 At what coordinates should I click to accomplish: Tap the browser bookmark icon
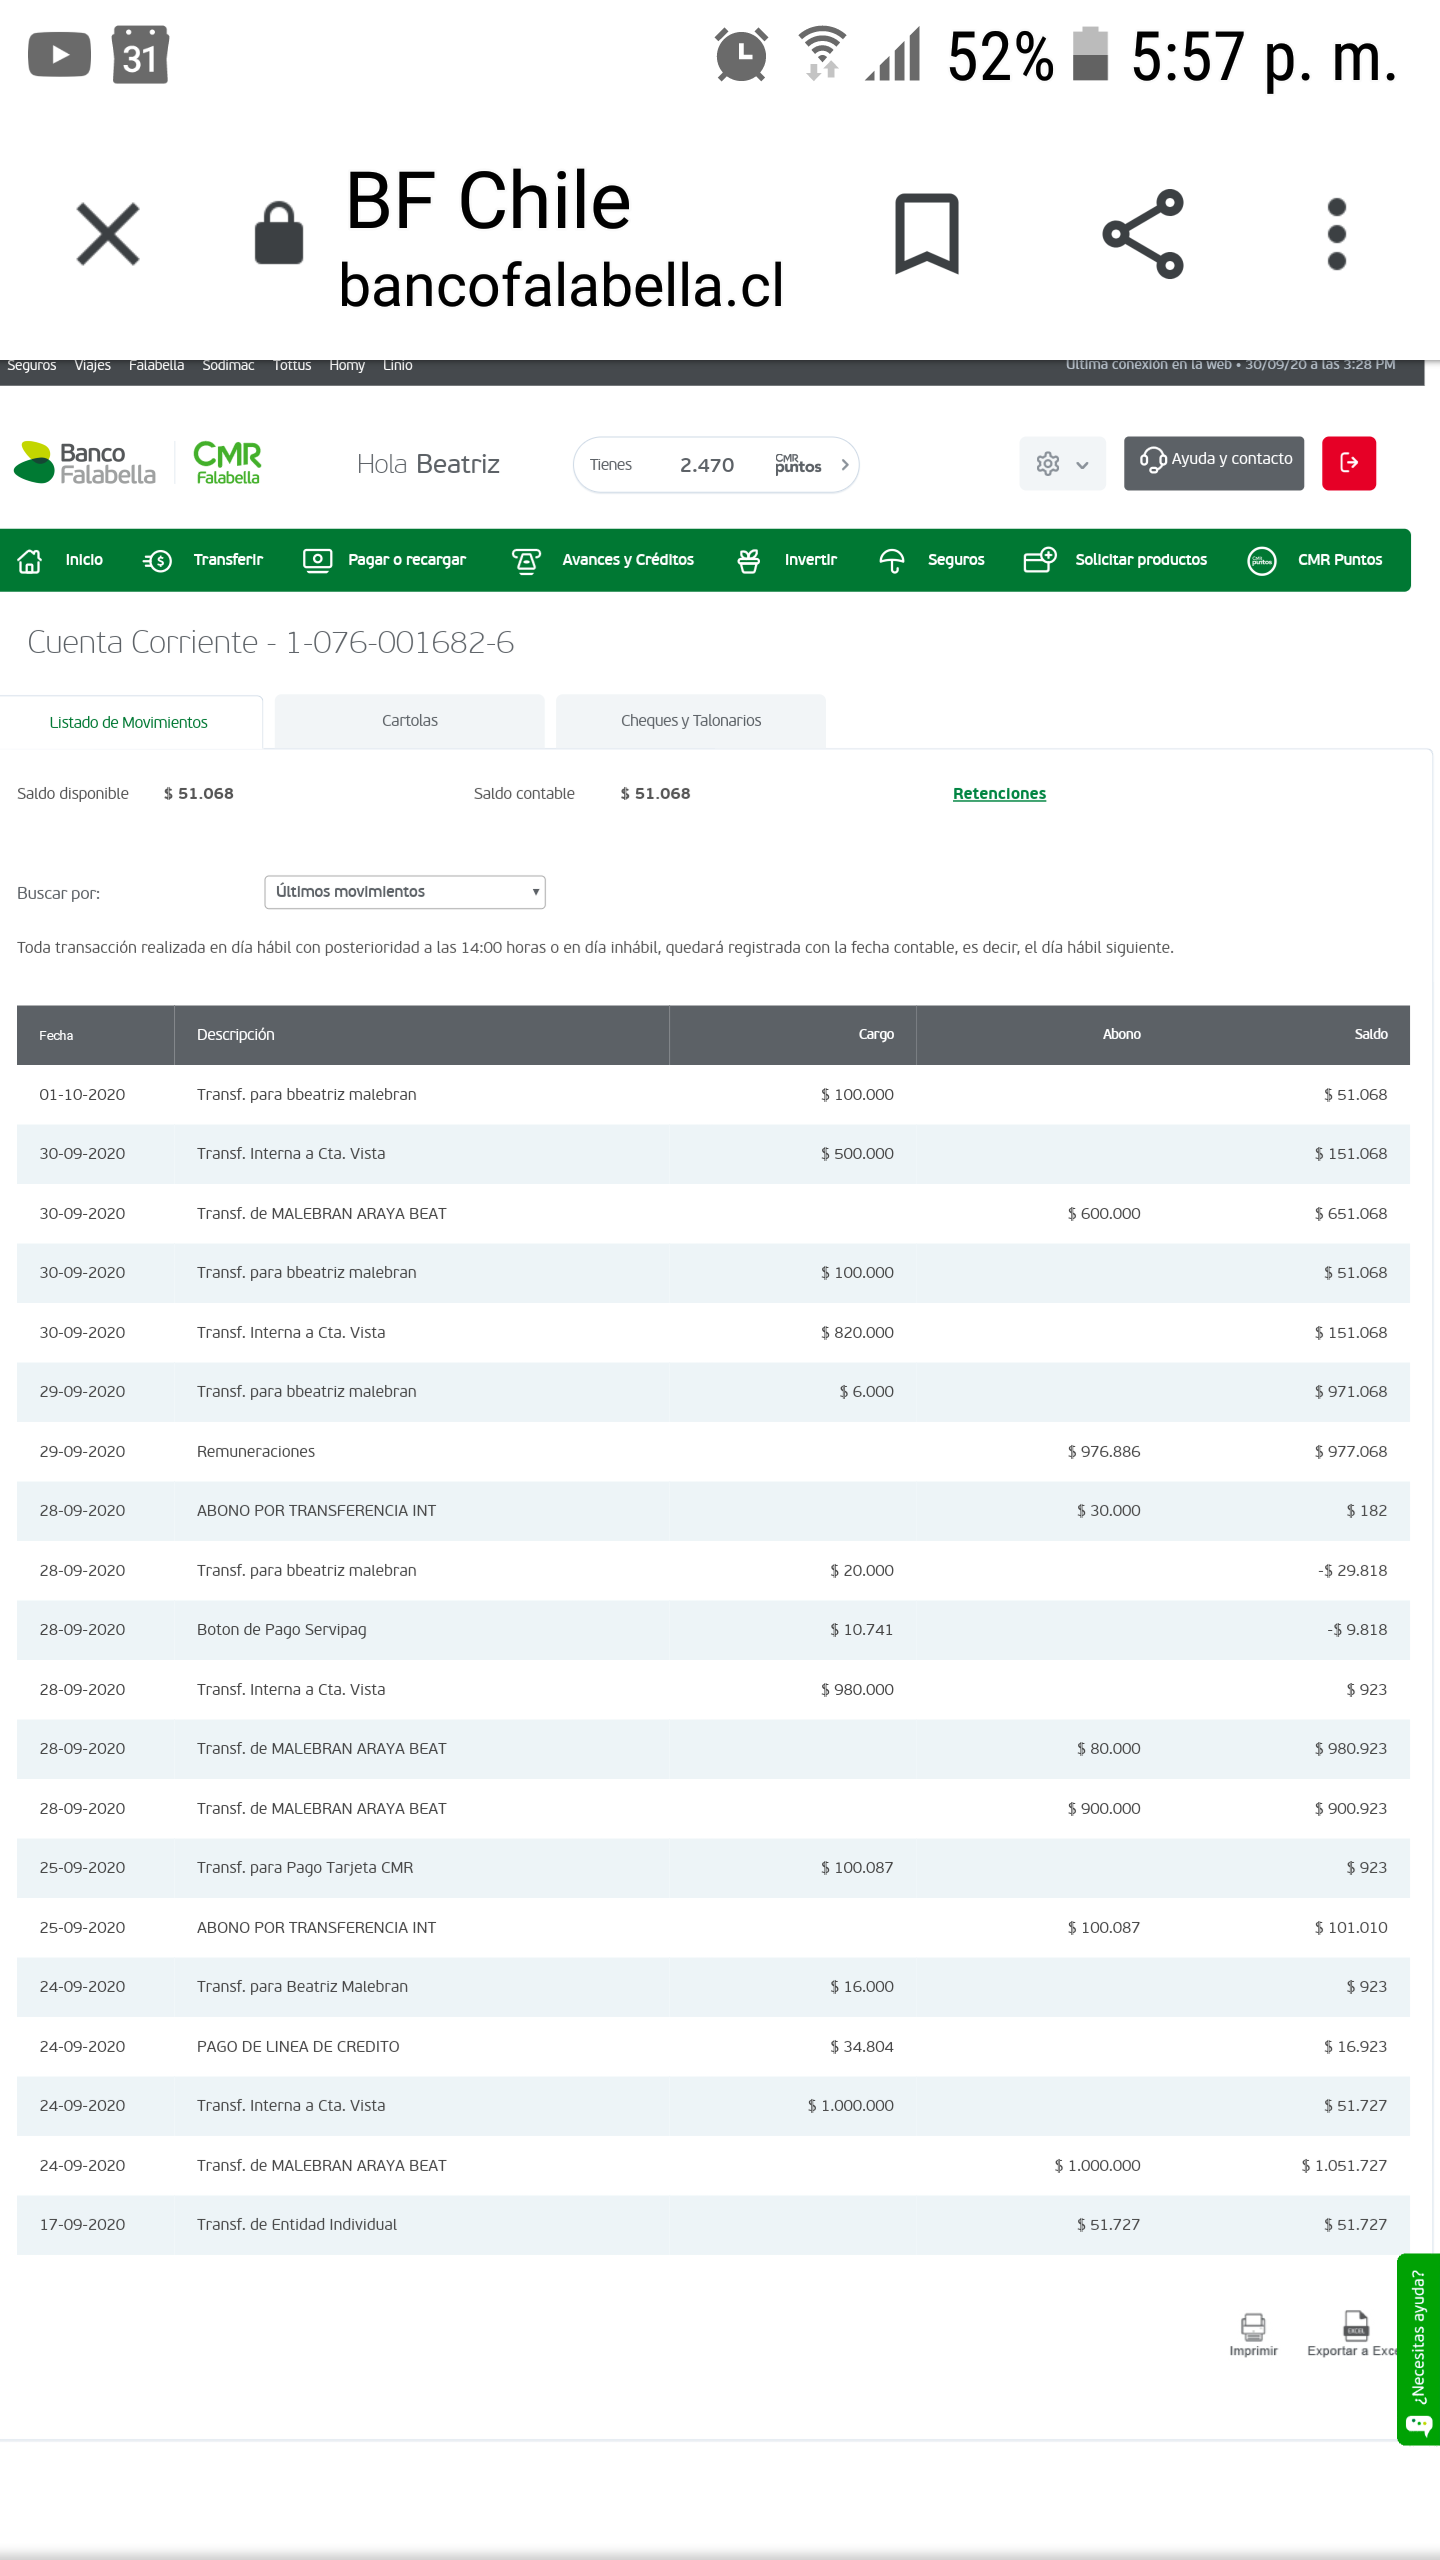(926, 234)
